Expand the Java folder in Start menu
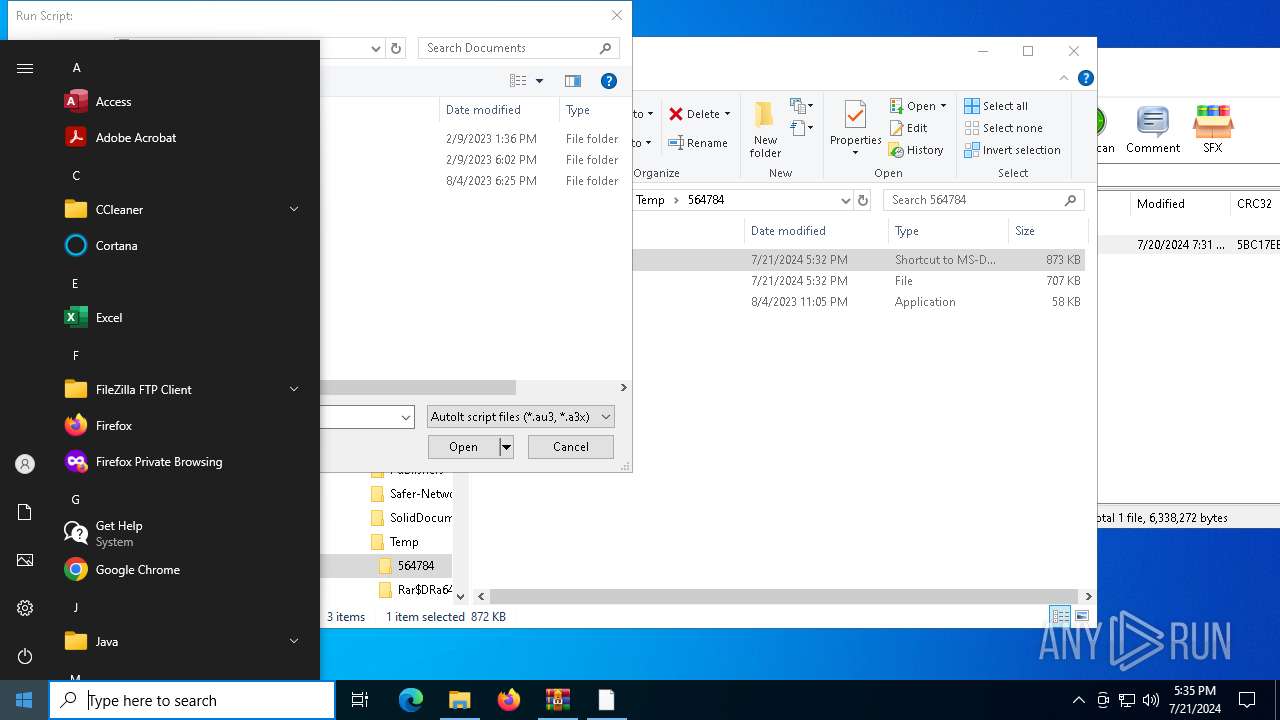This screenshot has height=720, width=1280. tap(294, 641)
